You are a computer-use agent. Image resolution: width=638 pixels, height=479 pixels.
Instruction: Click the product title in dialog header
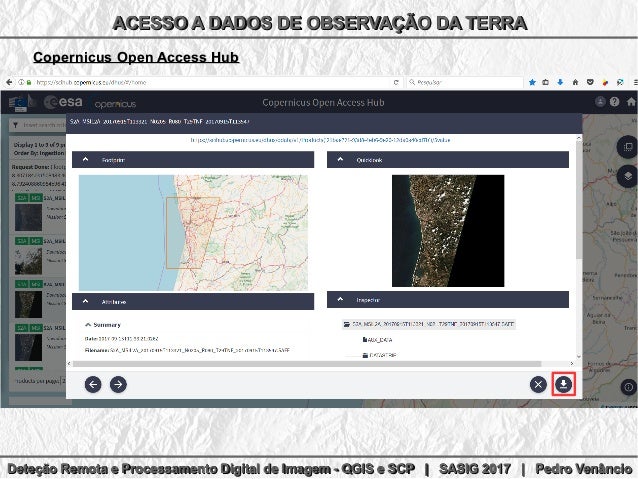point(159,122)
